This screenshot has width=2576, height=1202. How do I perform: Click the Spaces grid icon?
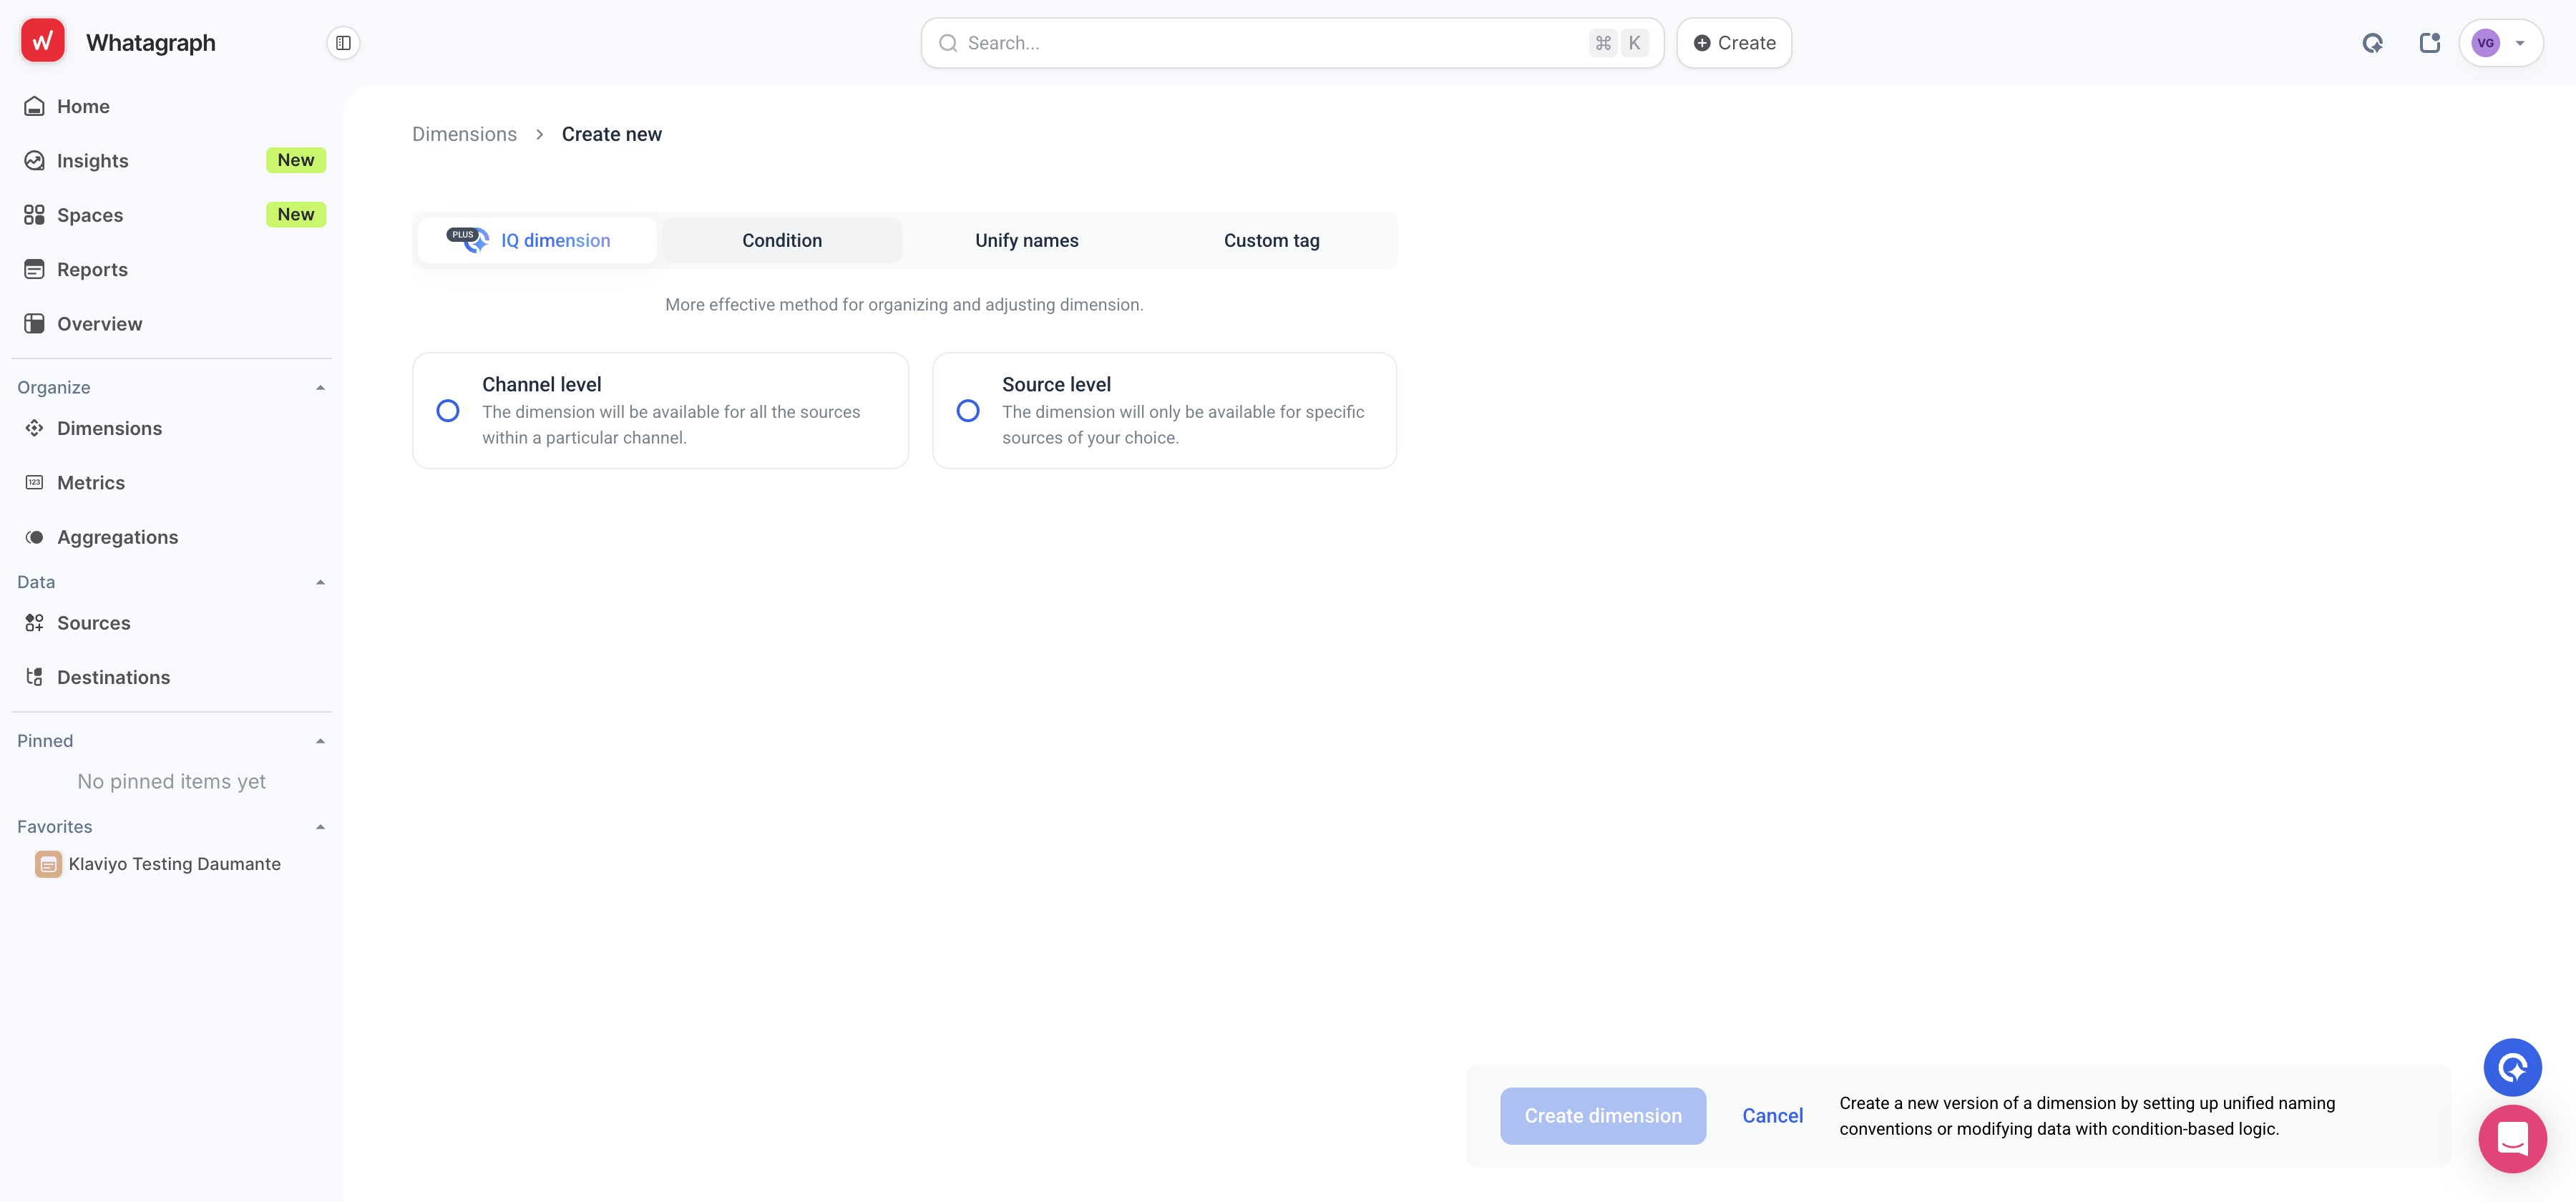pyautogui.click(x=34, y=215)
